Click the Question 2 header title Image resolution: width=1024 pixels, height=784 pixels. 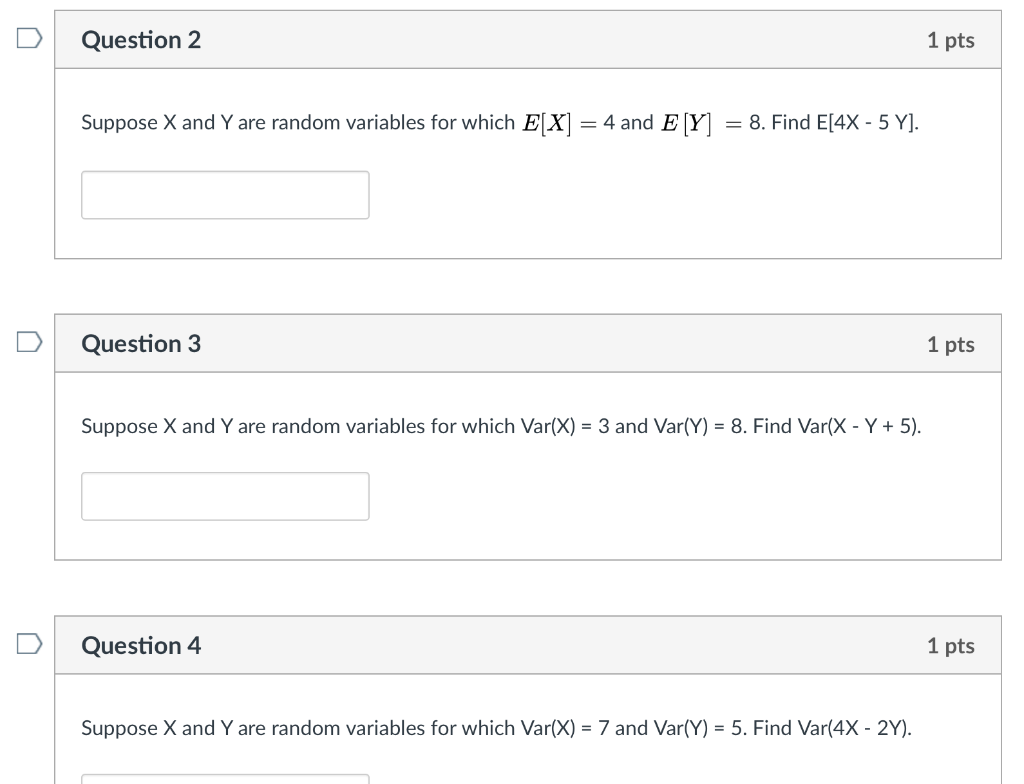(141, 40)
